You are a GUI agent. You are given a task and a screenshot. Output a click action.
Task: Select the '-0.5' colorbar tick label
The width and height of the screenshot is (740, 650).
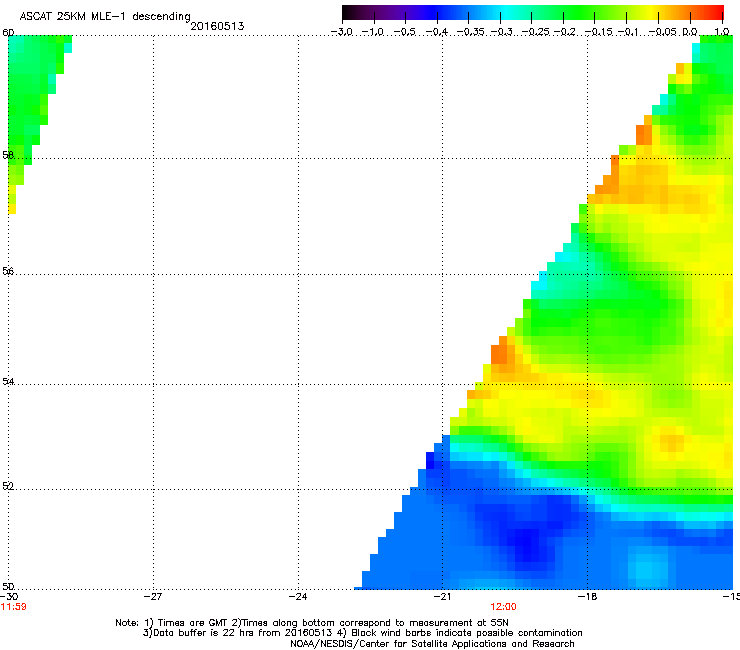(405, 32)
